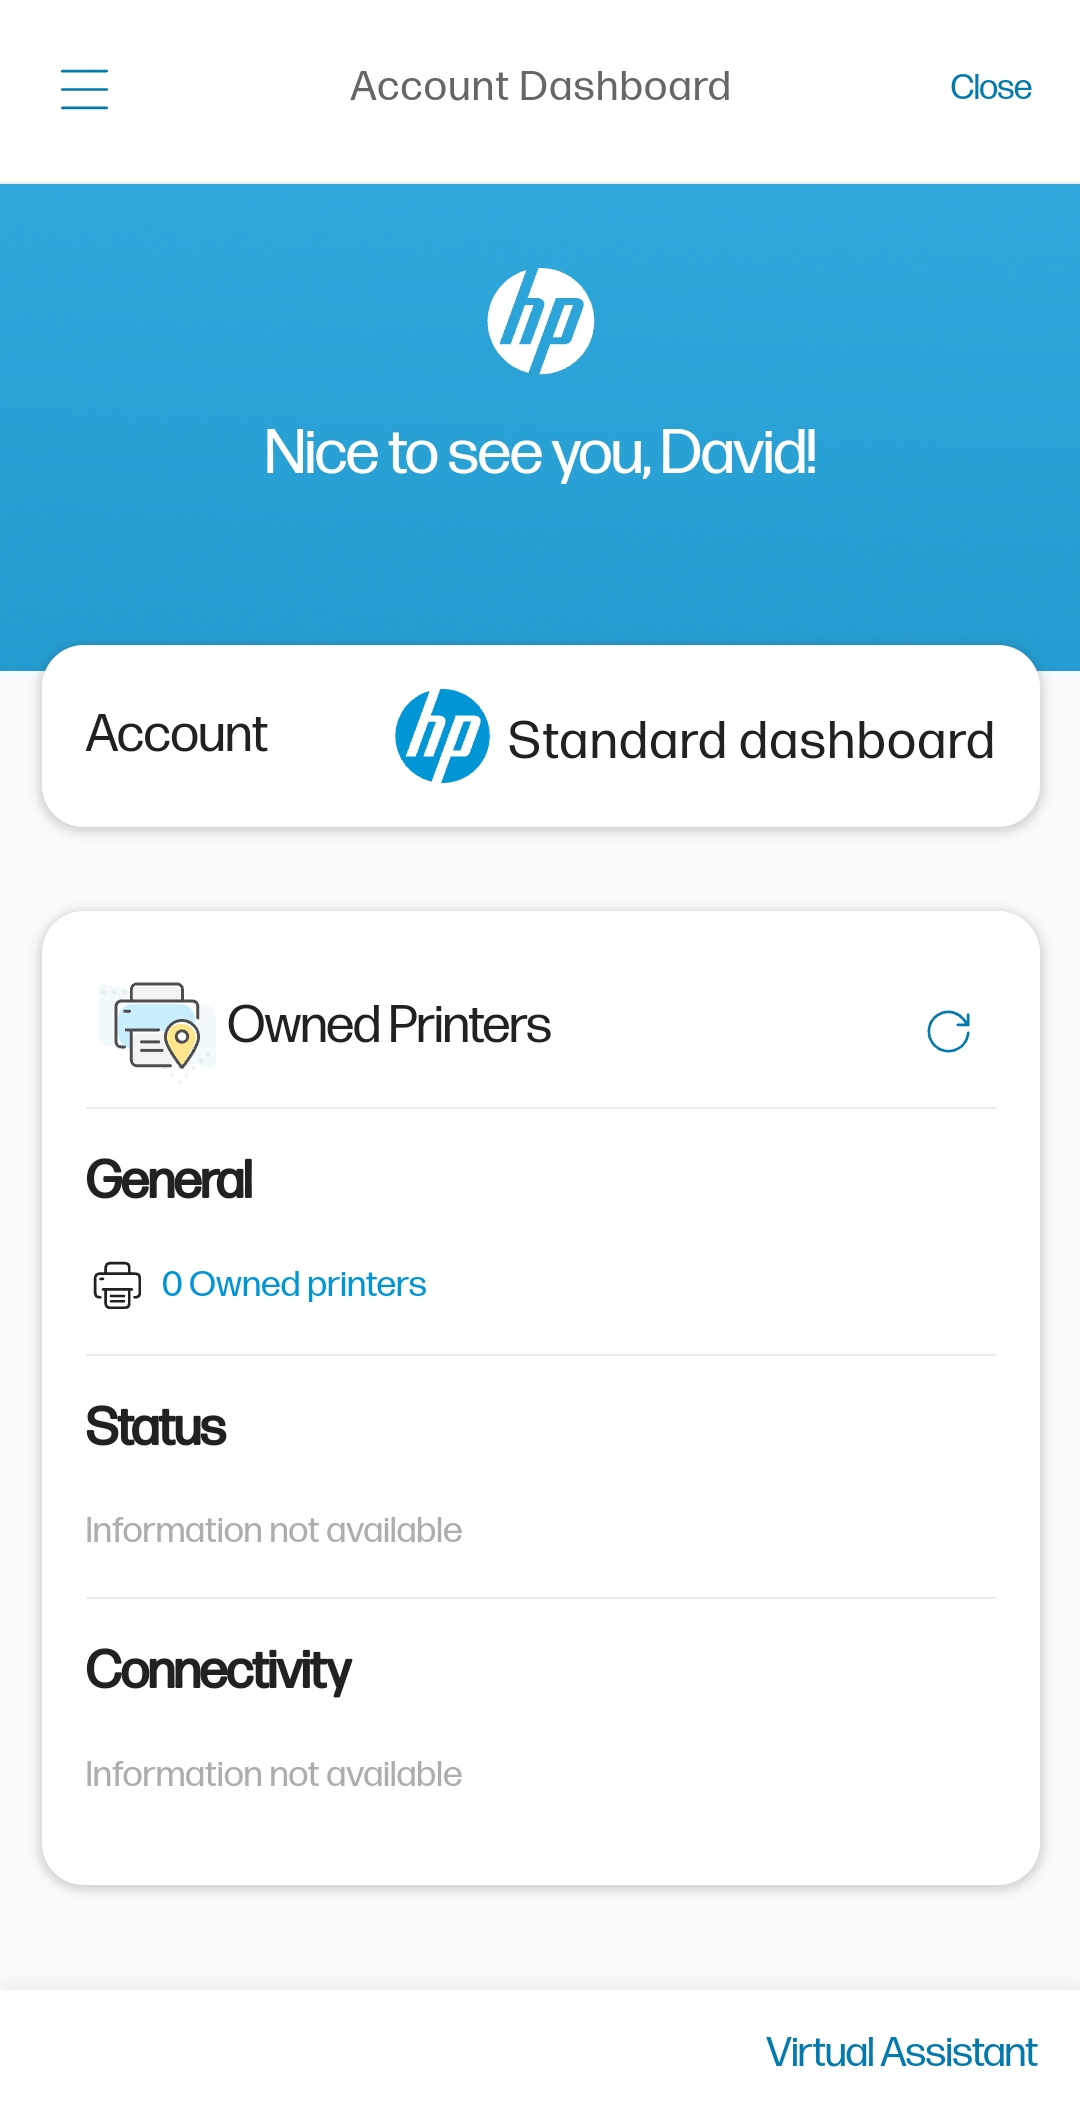Launch the Virtual Assistant
This screenshot has width=1080, height=2115.
901,2052
